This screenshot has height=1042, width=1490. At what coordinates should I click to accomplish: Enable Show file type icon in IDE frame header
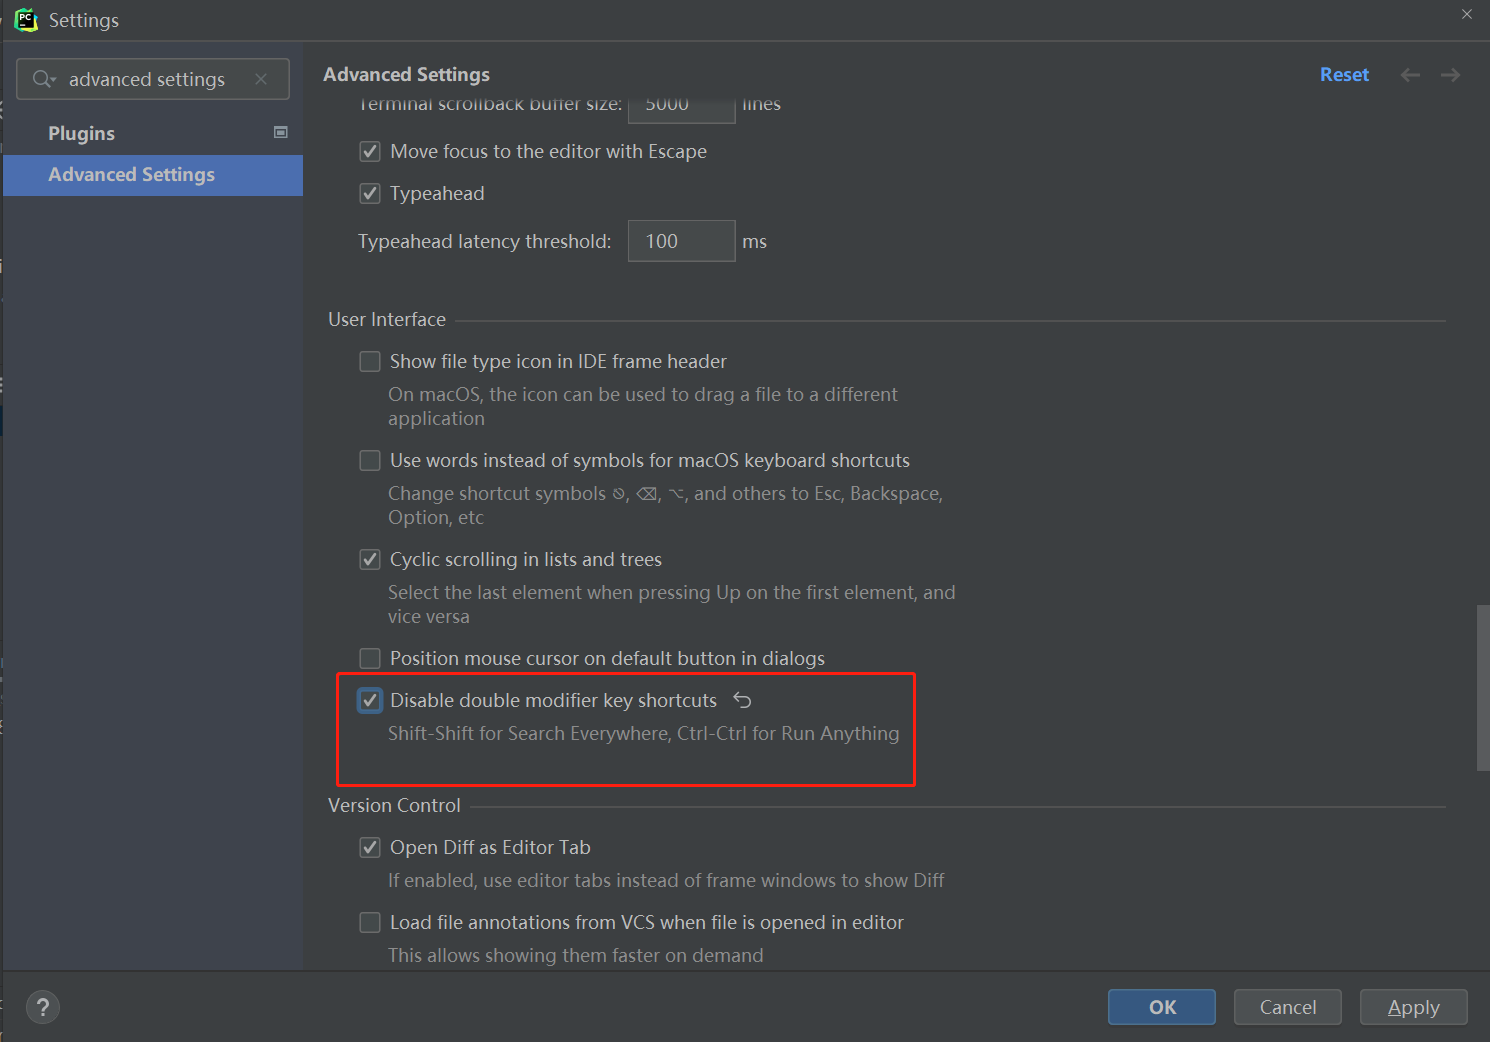click(x=370, y=361)
